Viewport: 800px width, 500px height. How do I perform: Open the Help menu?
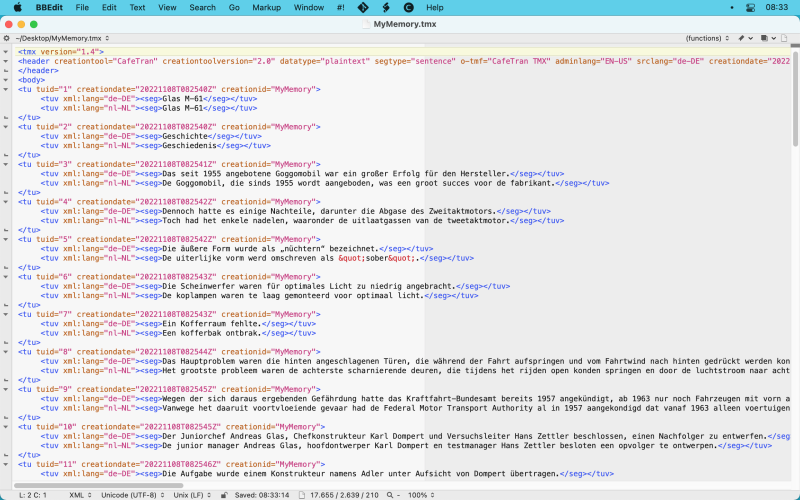pyautogui.click(x=435, y=7)
